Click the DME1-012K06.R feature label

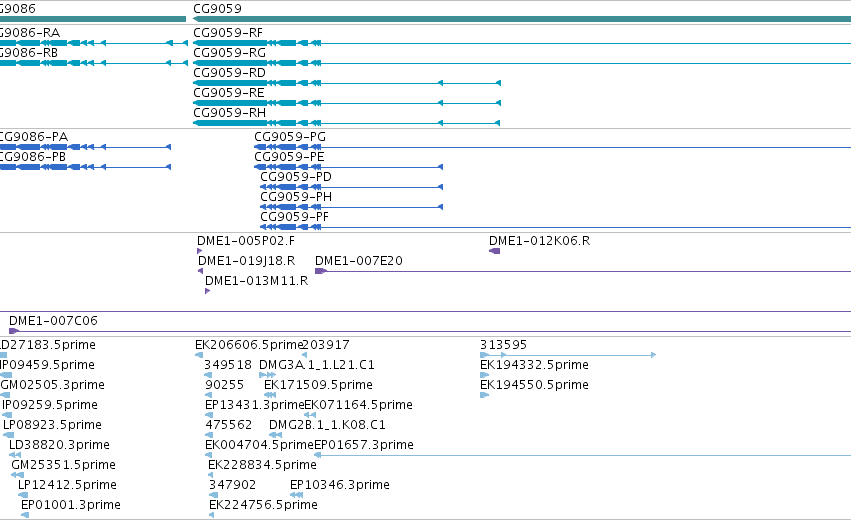(x=539, y=241)
